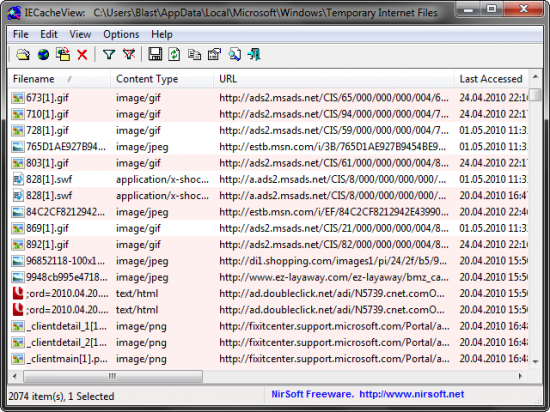Click the copy selected cache files icon
Viewport: 550px width, 412px height.
tap(63, 55)
